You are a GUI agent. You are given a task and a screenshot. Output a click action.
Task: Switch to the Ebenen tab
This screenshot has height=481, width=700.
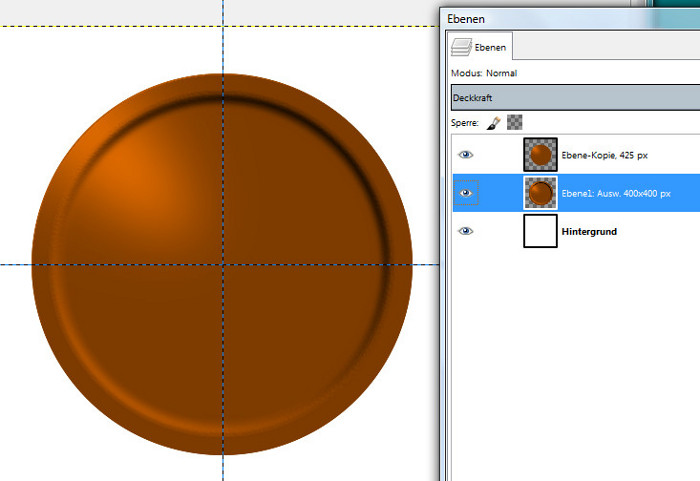(x=480, y=46)
